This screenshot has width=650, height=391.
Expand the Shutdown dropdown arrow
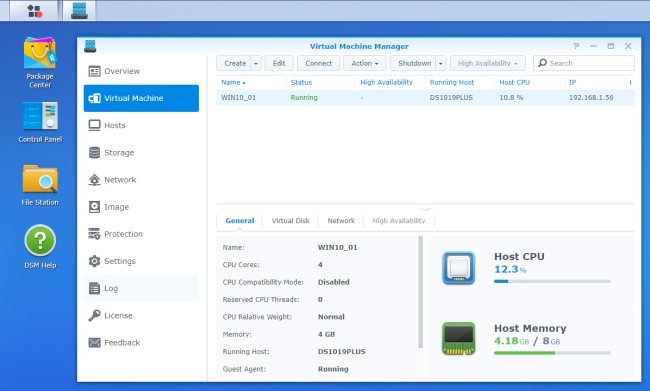click(441, 63)
